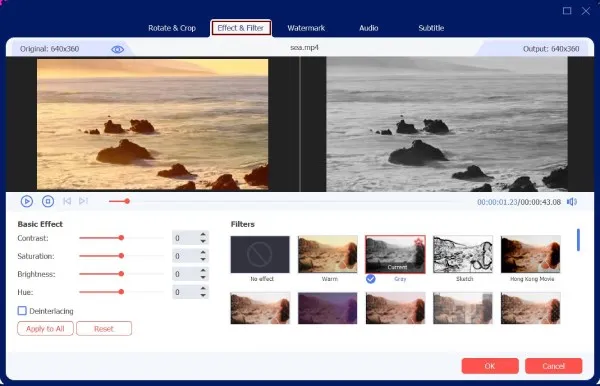The image size is (600, 386).
Task: Click the Apply to All button
Action: 45,329
